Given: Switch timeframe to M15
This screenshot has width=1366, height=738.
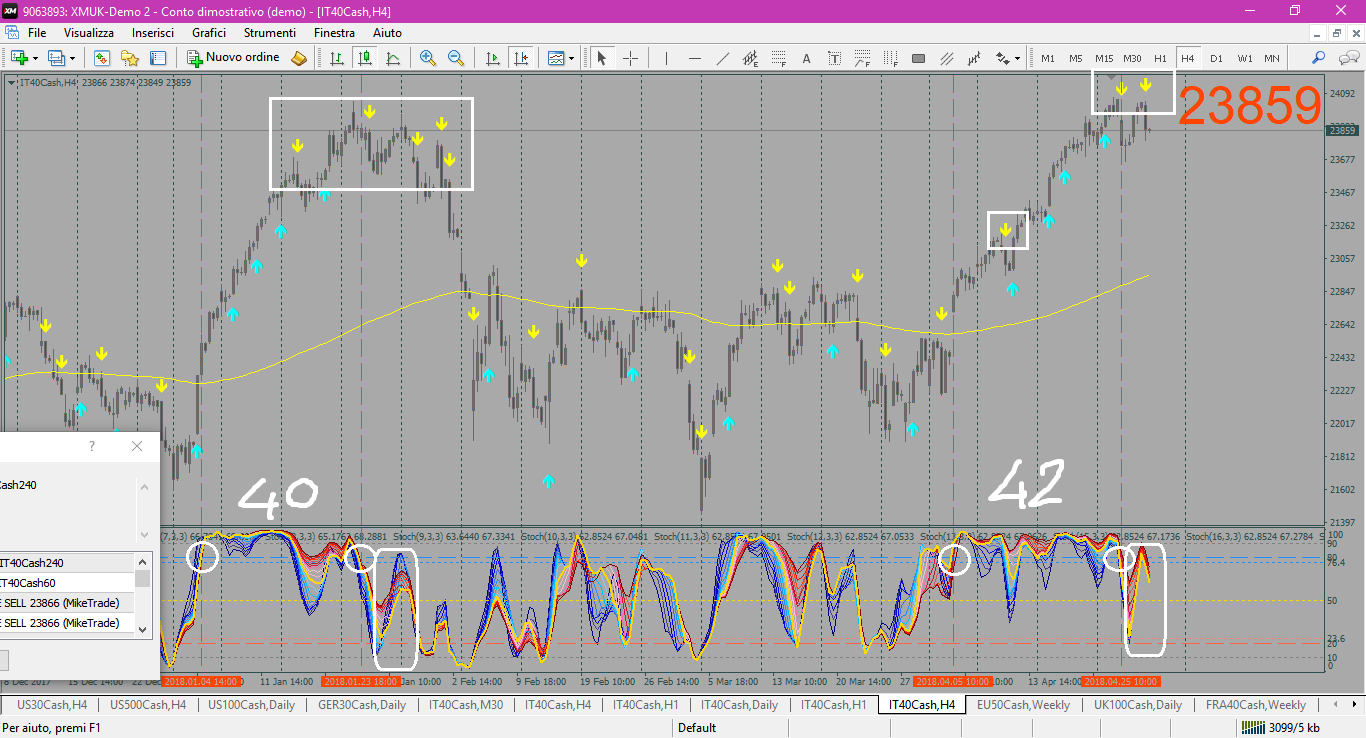Looking at the screenshot, I should (x=1104, y=58).
